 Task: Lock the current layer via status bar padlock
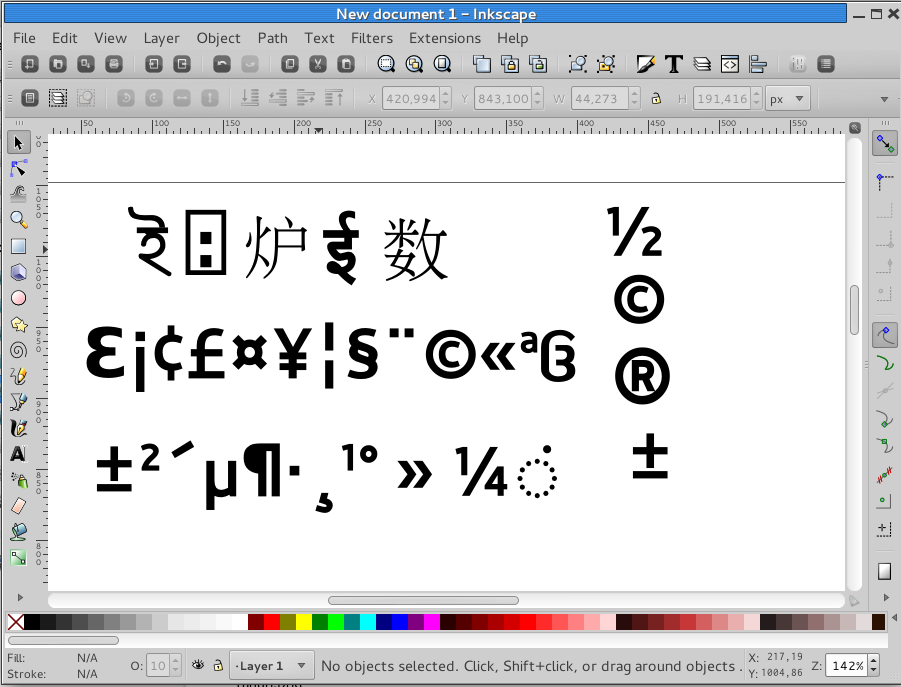(x=217, y=665)
